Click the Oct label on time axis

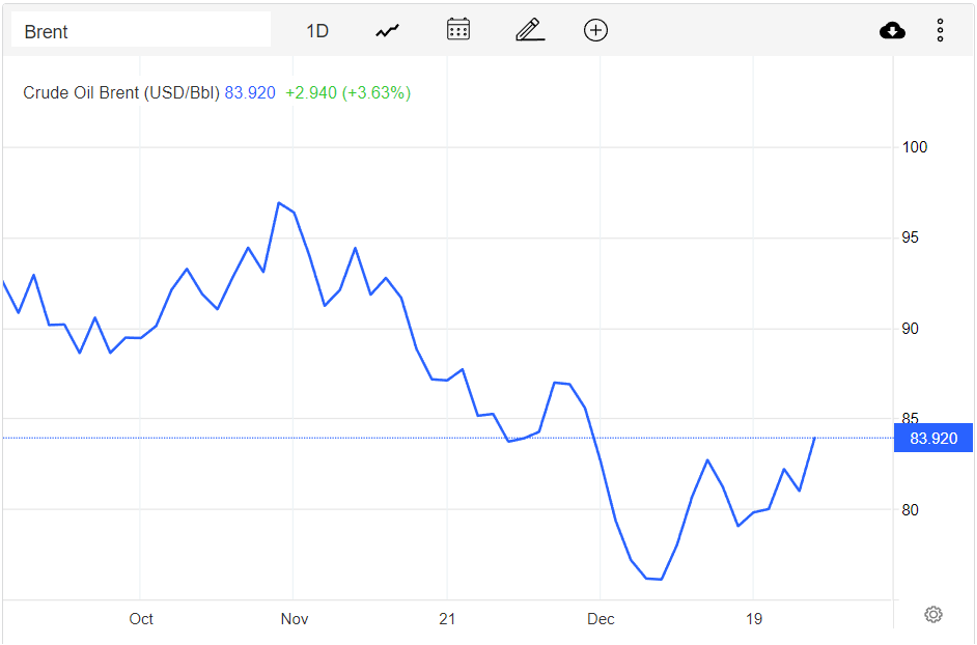click(141, 619)
